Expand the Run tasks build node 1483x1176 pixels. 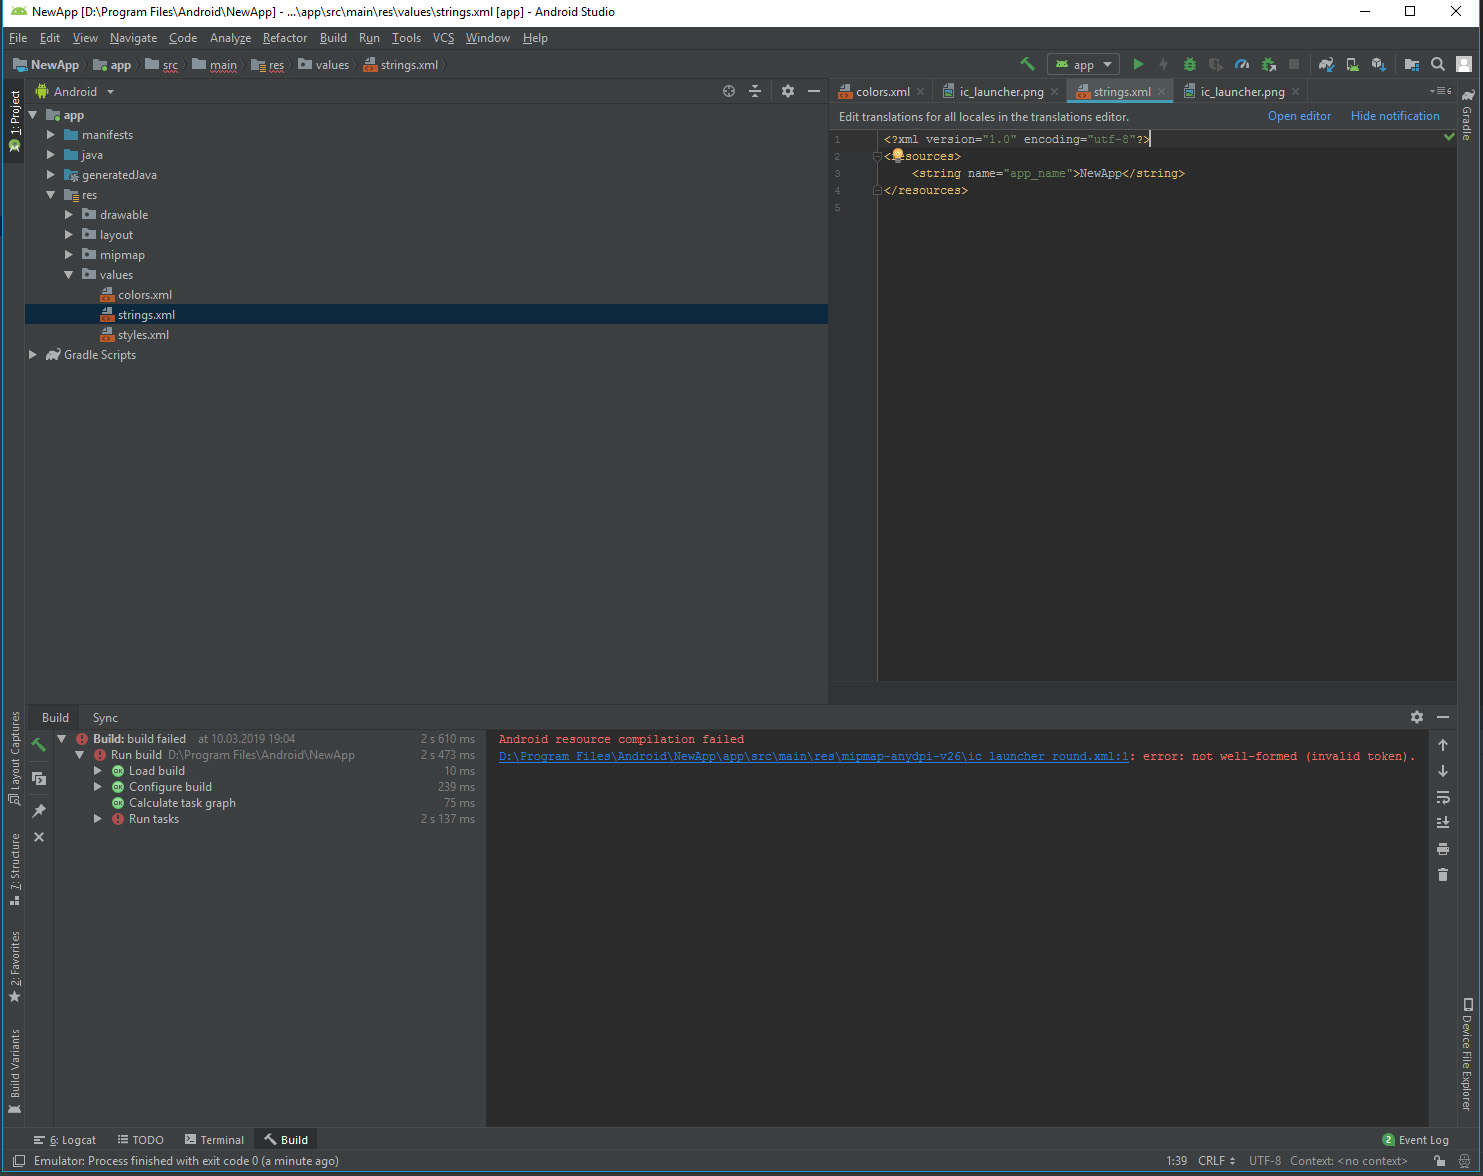(98, 819)
